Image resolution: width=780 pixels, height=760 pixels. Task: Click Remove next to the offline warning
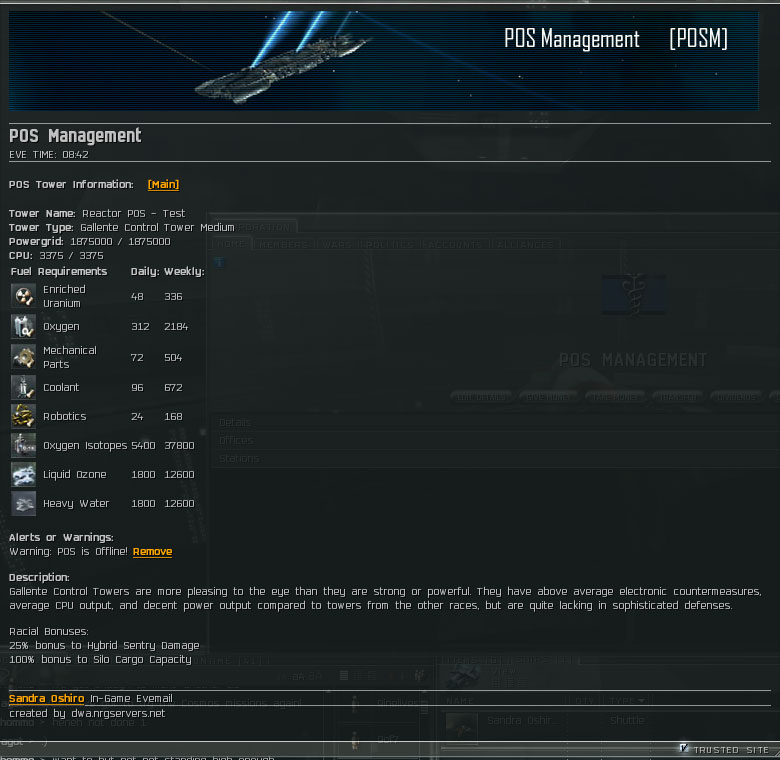[152, 552]
